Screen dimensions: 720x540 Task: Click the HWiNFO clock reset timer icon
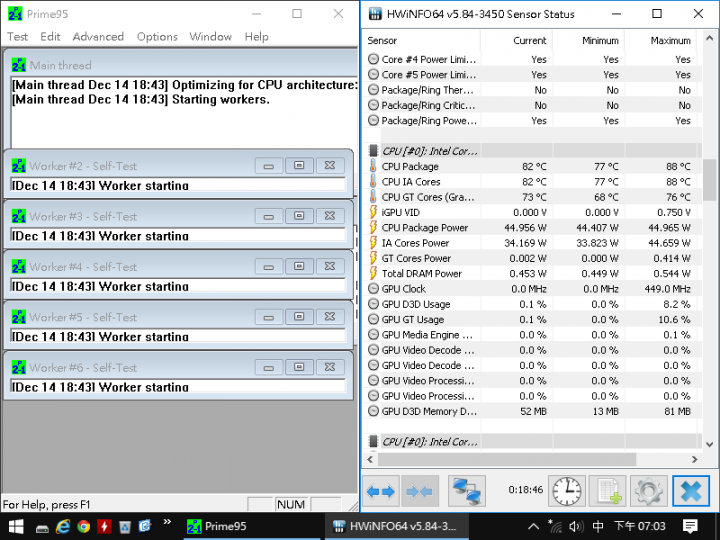point(567,491)
